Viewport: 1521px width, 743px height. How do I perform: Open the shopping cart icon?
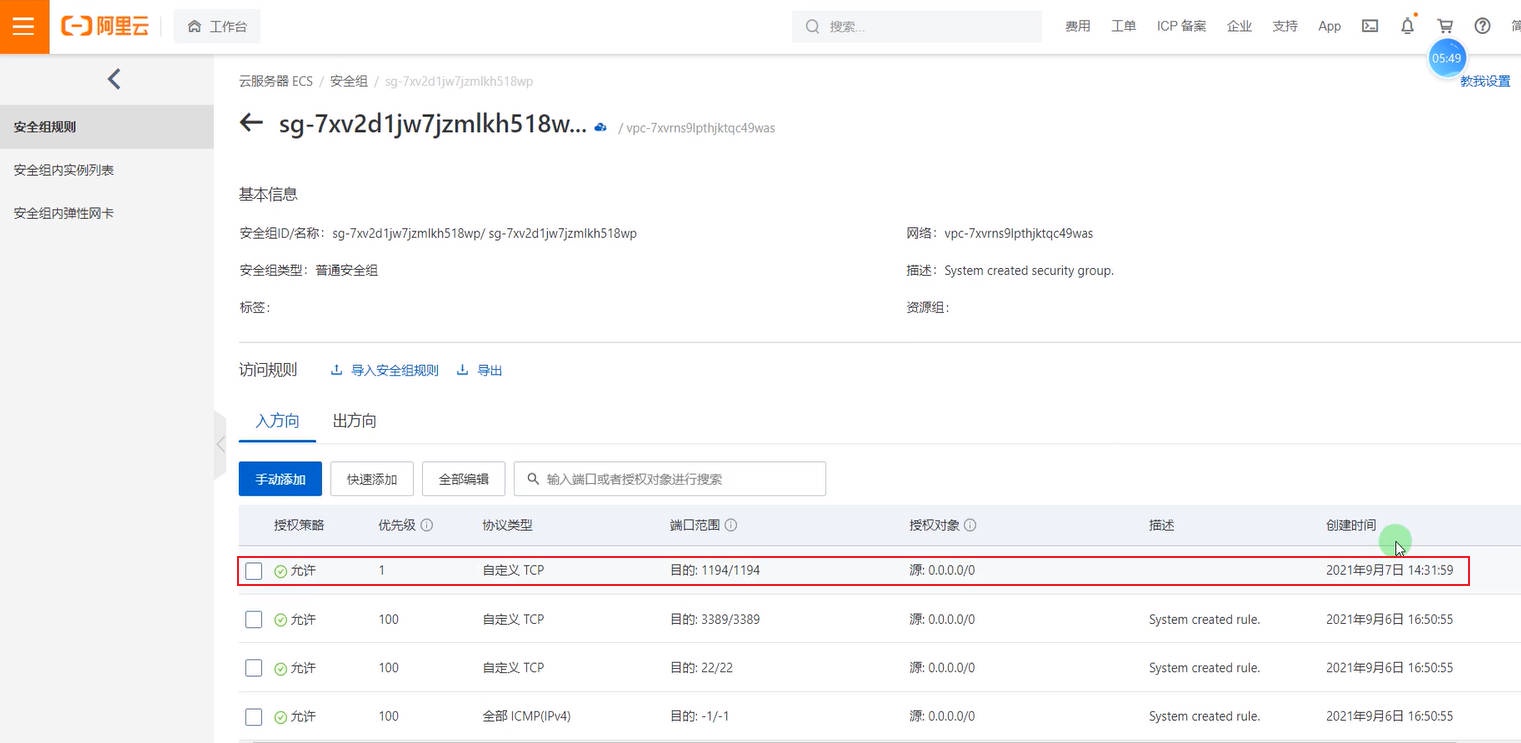click(1445, 26)
